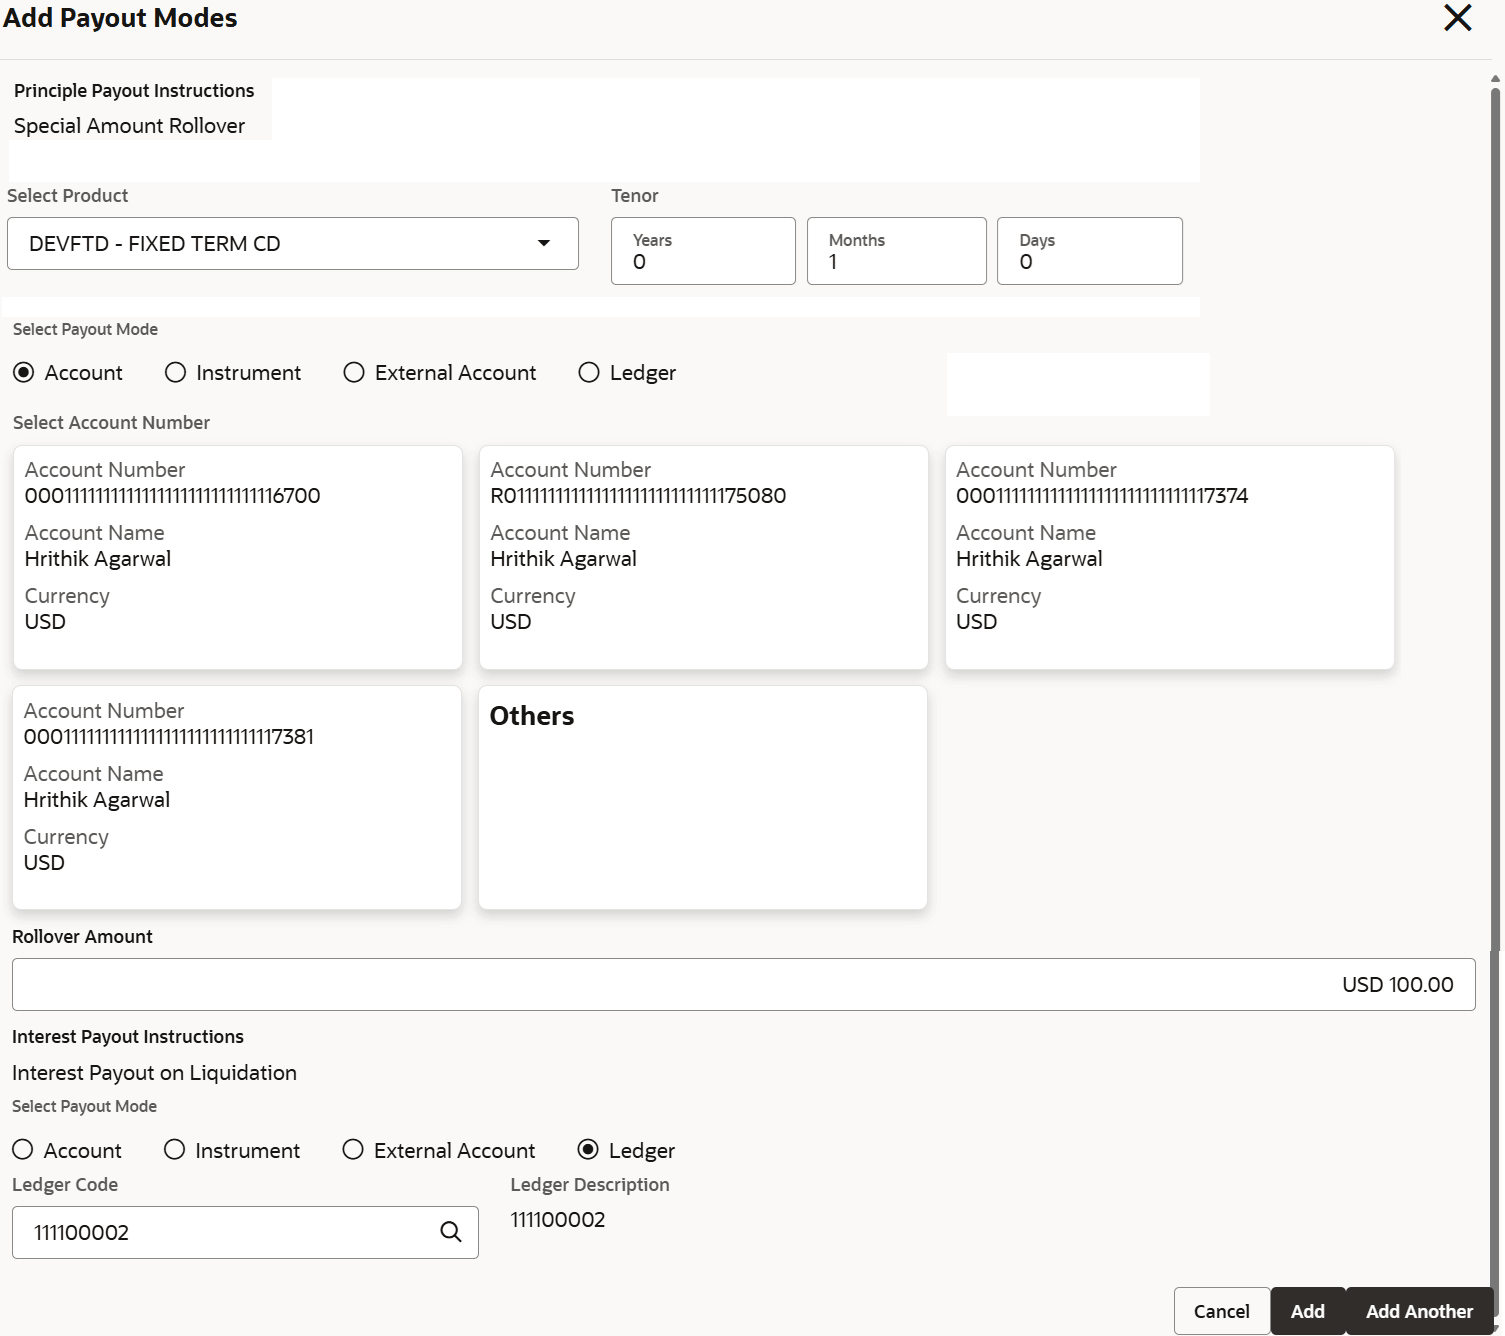Pick External Account for interest payout mode
Viewport: 1505px width, 1336px height.
tap(353, 1150)
